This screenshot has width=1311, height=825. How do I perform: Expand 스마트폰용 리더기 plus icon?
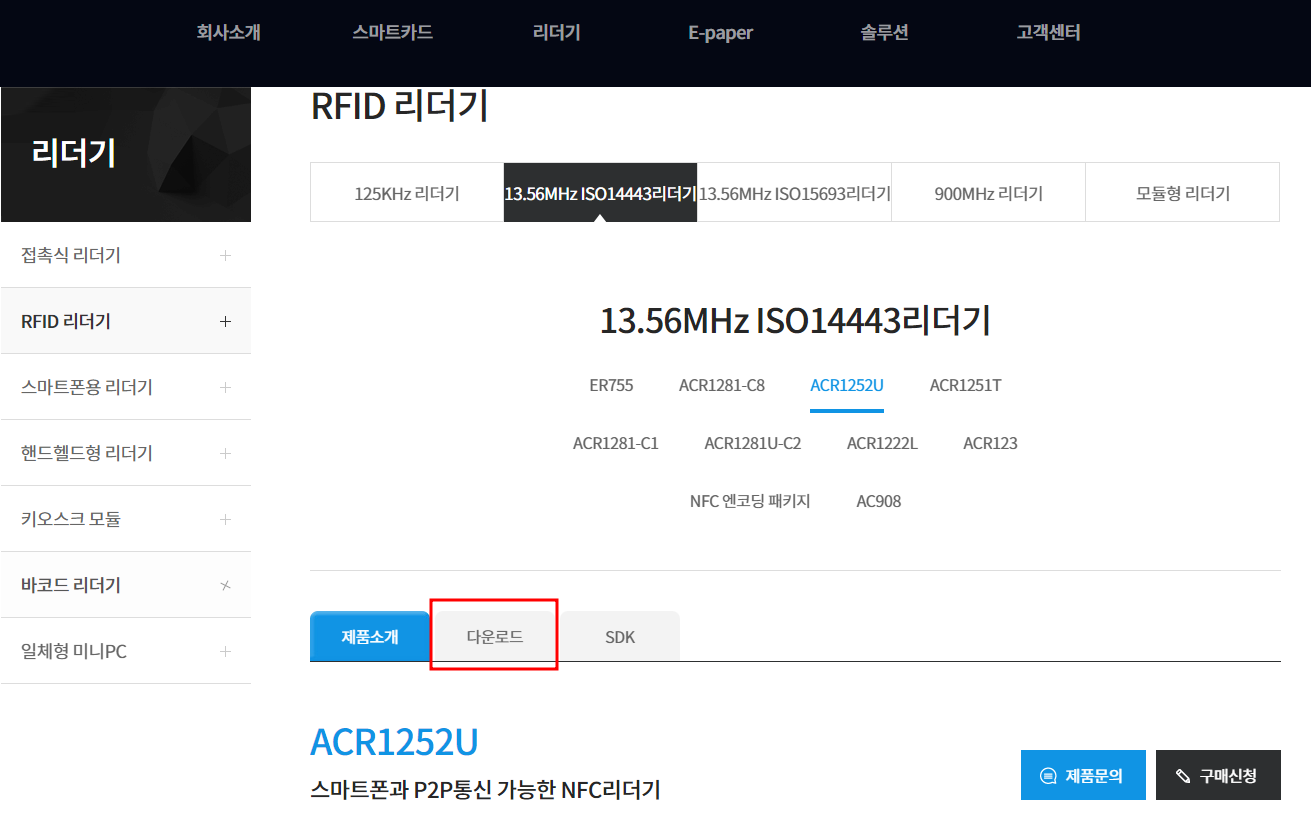point(225,388)
